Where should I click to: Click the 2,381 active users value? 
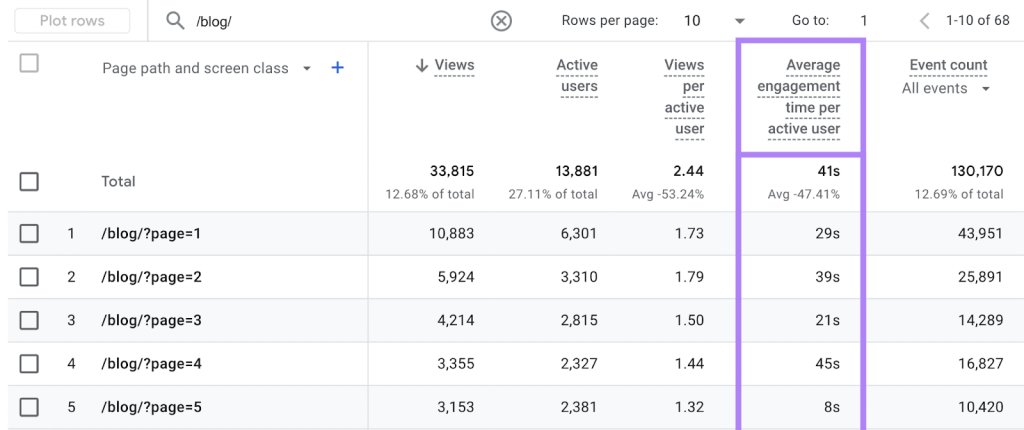click(x=577, y=408)
